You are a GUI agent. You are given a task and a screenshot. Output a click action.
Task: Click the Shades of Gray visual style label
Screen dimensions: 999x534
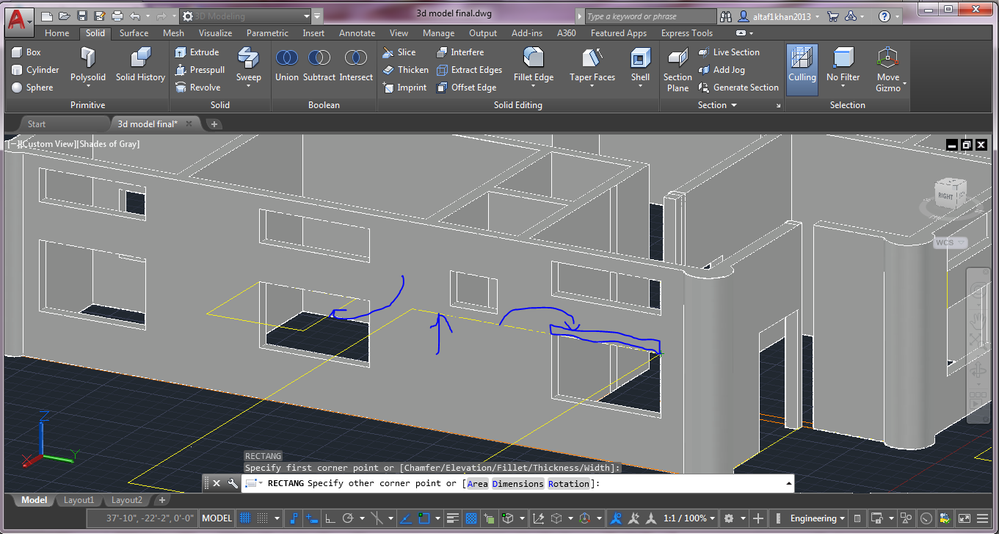point(108,144)
